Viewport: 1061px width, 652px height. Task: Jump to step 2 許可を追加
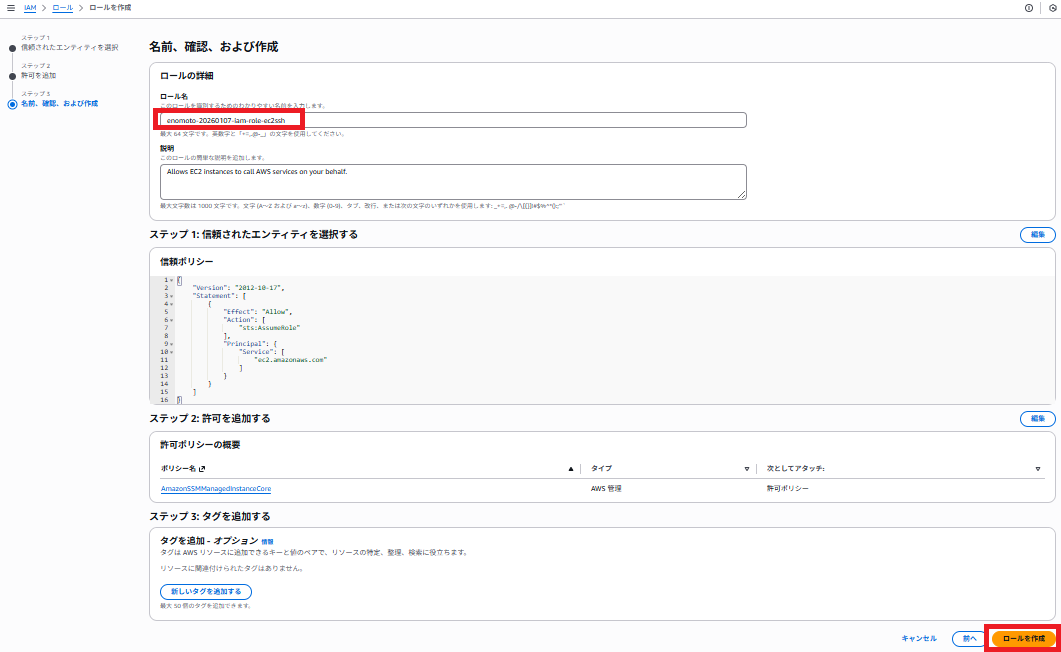pyautogui.click(x=38, y=75)
